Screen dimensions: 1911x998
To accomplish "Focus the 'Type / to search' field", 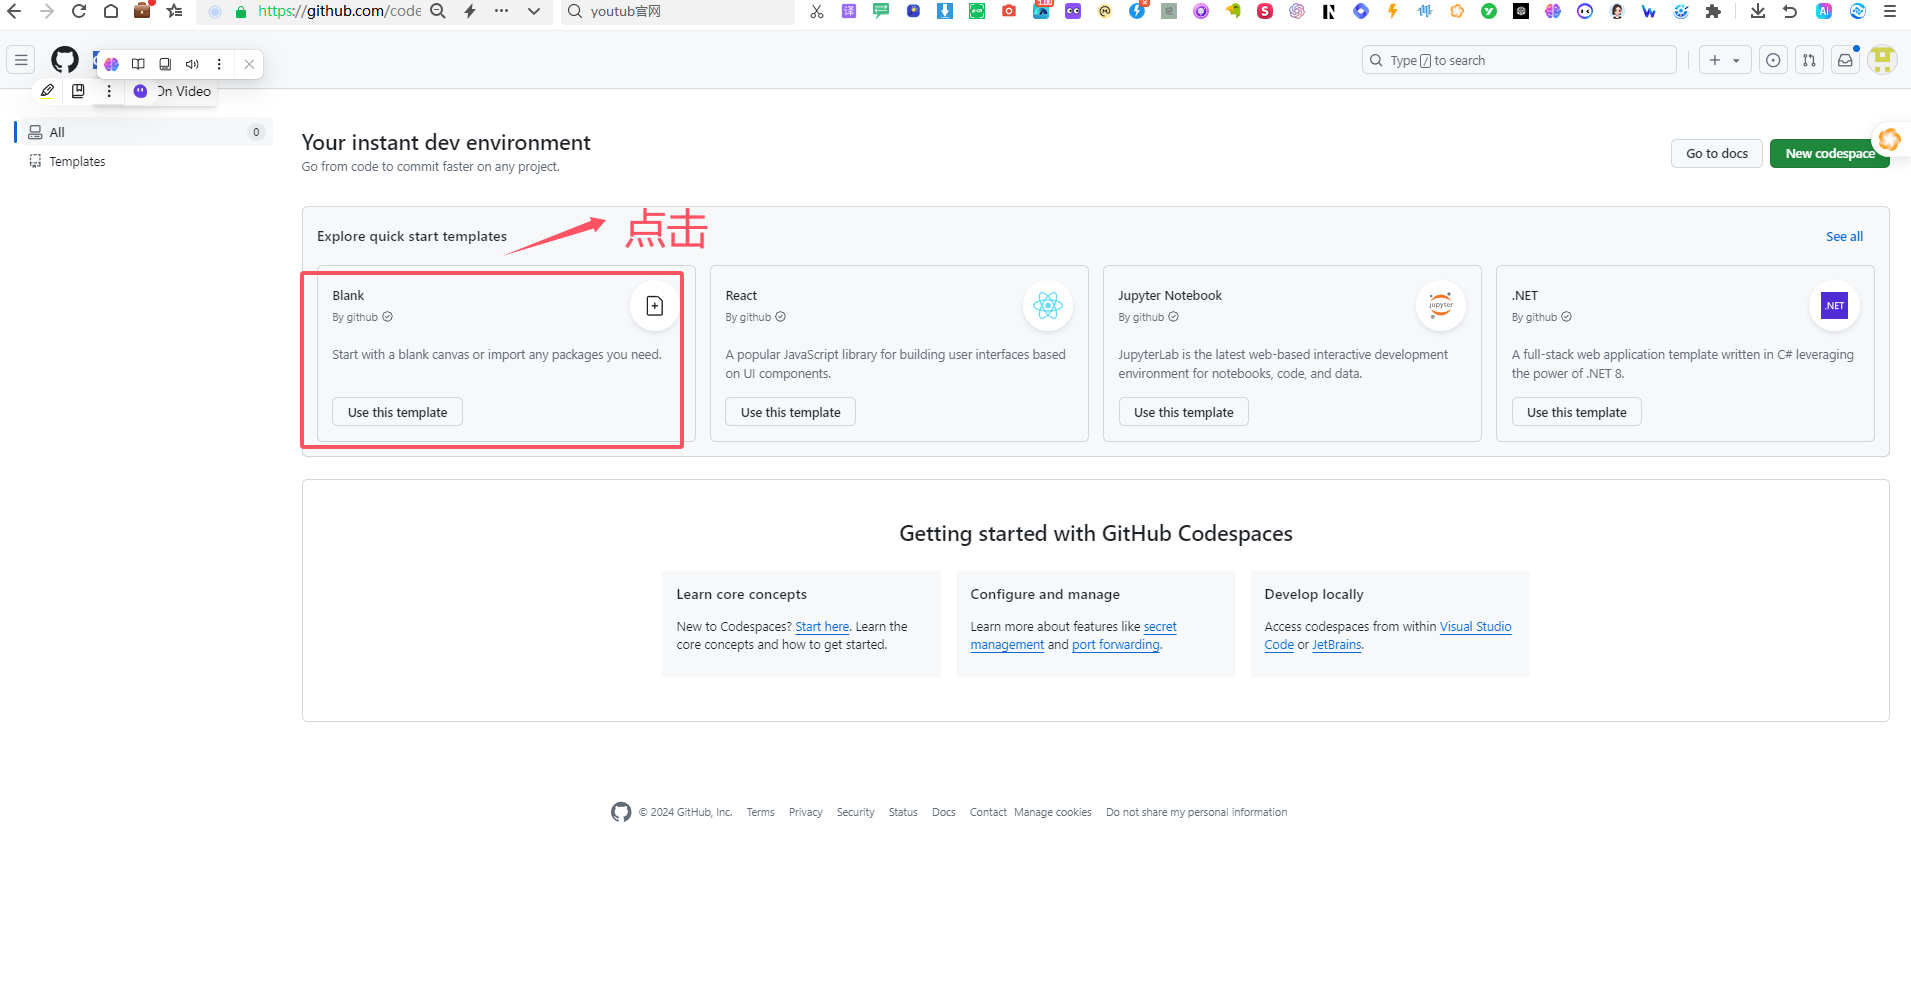I will 1519,60.
